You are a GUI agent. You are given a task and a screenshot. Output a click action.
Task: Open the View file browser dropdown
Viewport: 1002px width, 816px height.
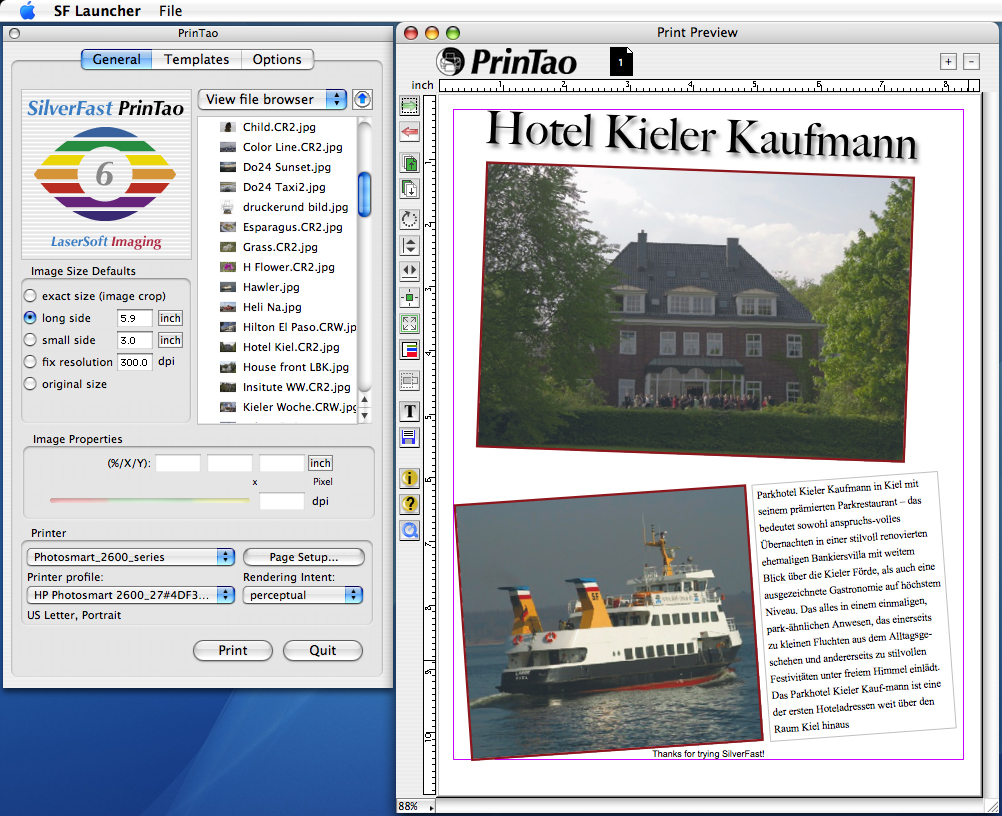click(x=272, y=99)
